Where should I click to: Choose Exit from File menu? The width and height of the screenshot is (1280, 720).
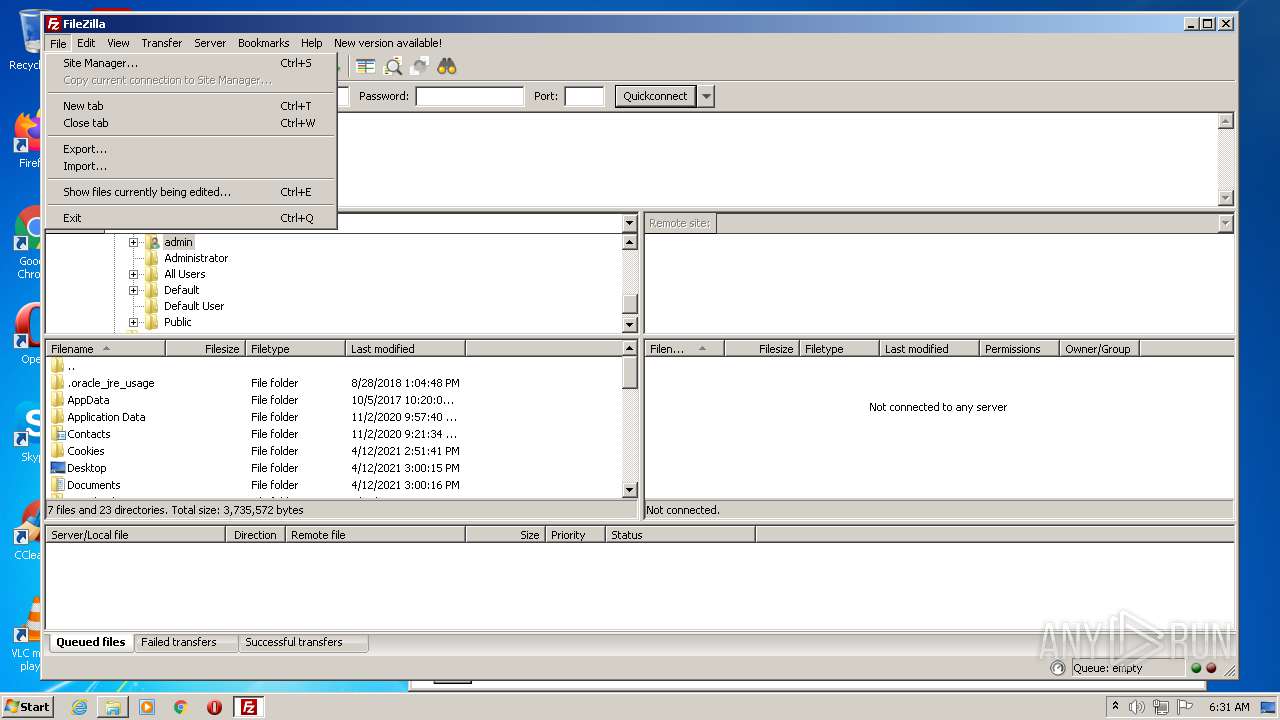coord(191,218)
